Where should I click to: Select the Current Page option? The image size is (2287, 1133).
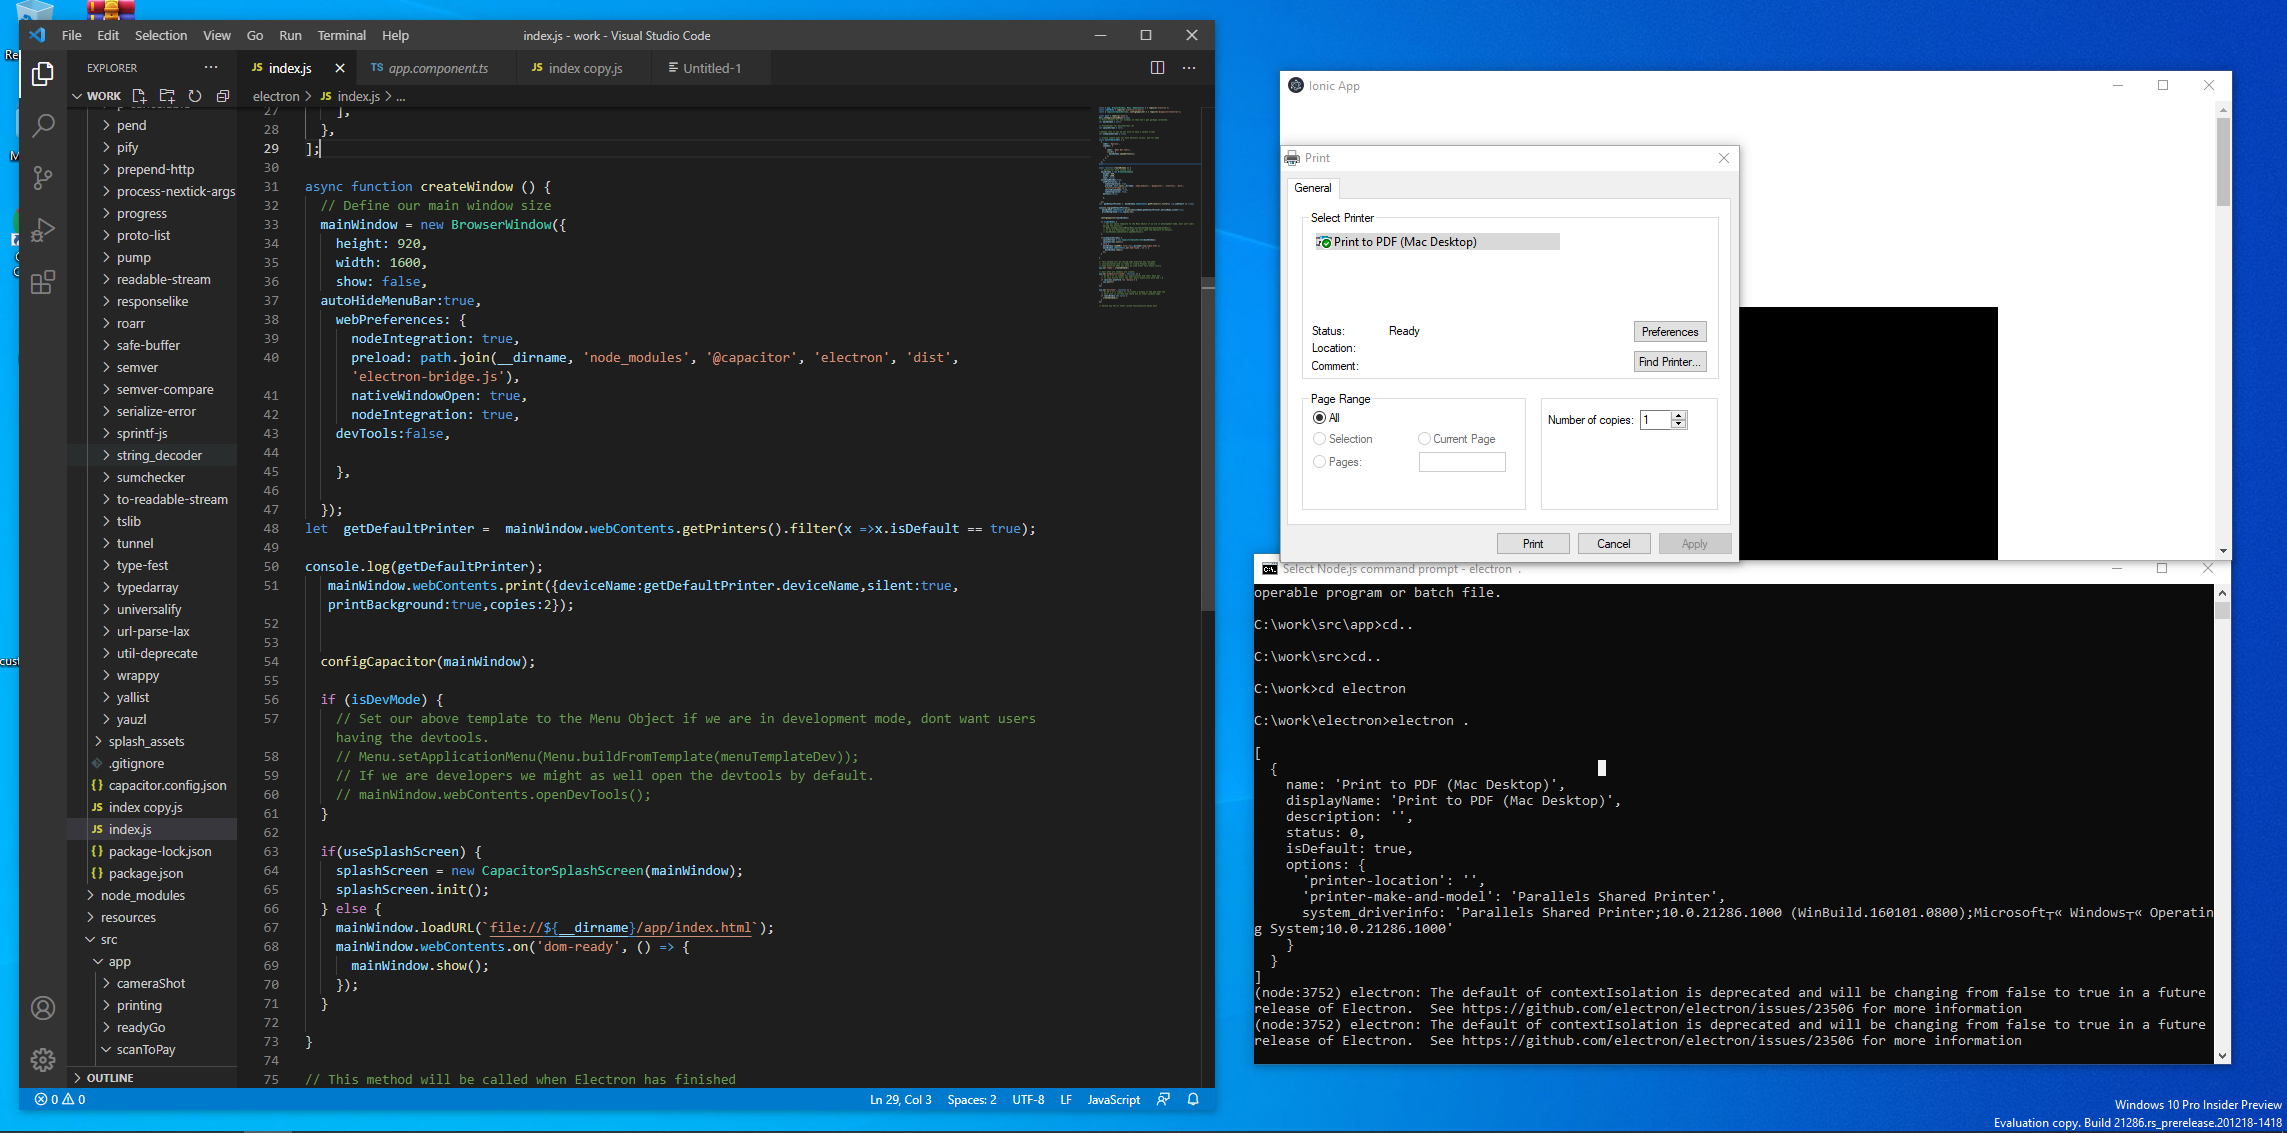tap(1424, 439)
